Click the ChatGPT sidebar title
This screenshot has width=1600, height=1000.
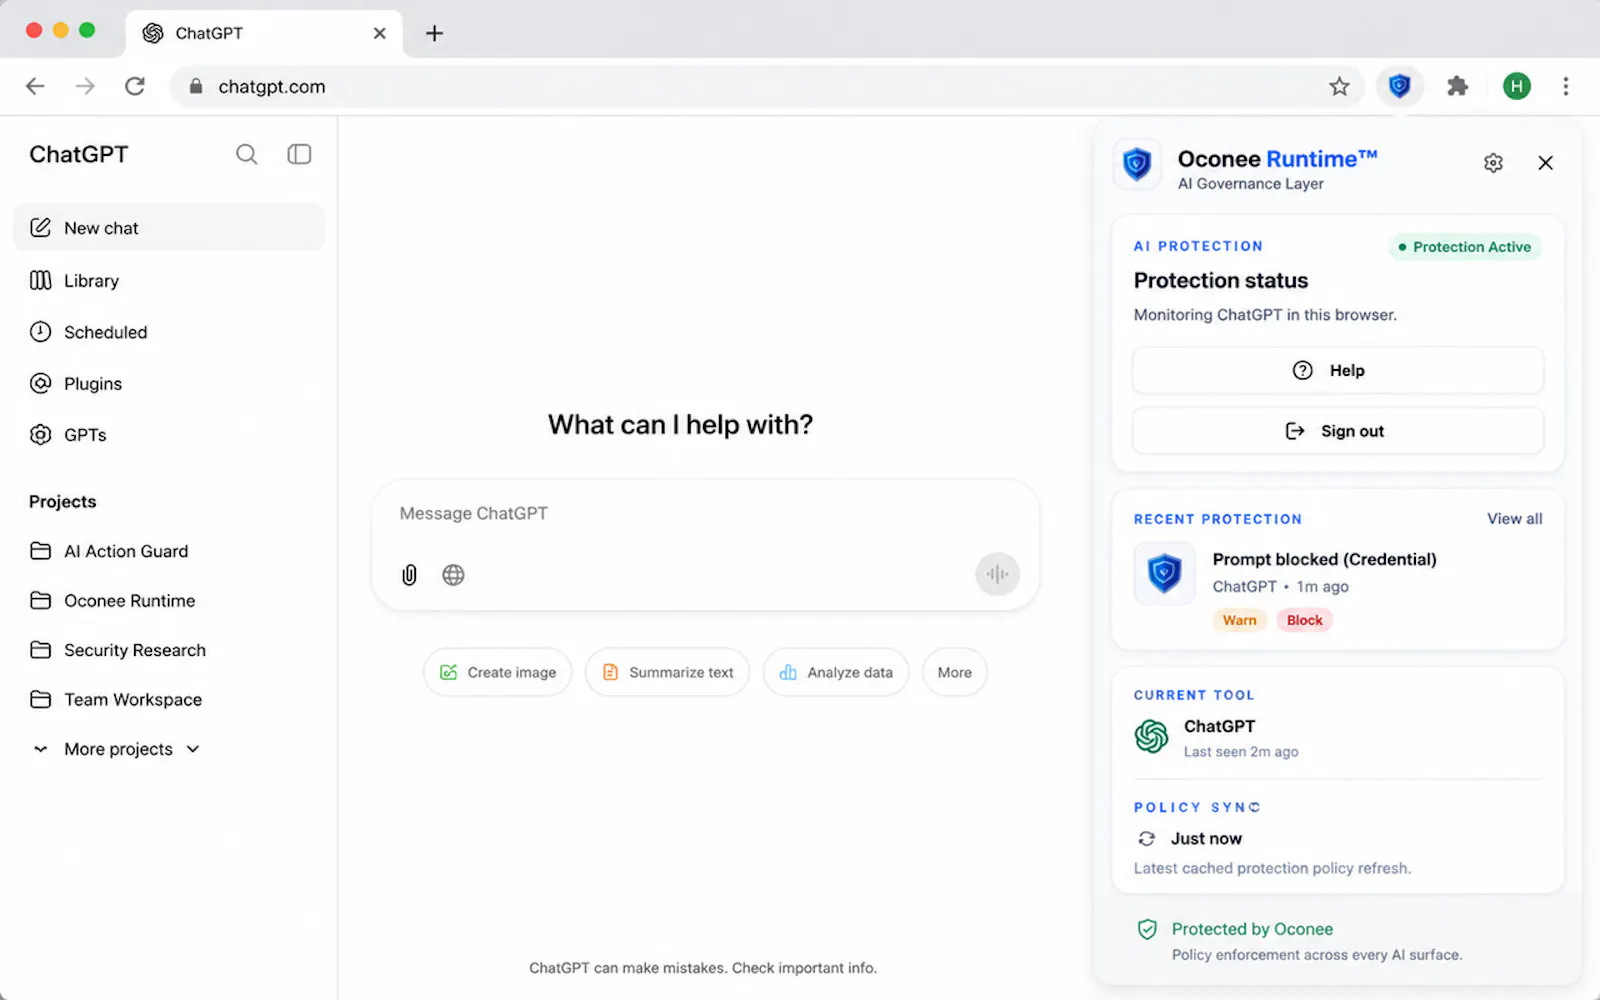tap(79, 154)
